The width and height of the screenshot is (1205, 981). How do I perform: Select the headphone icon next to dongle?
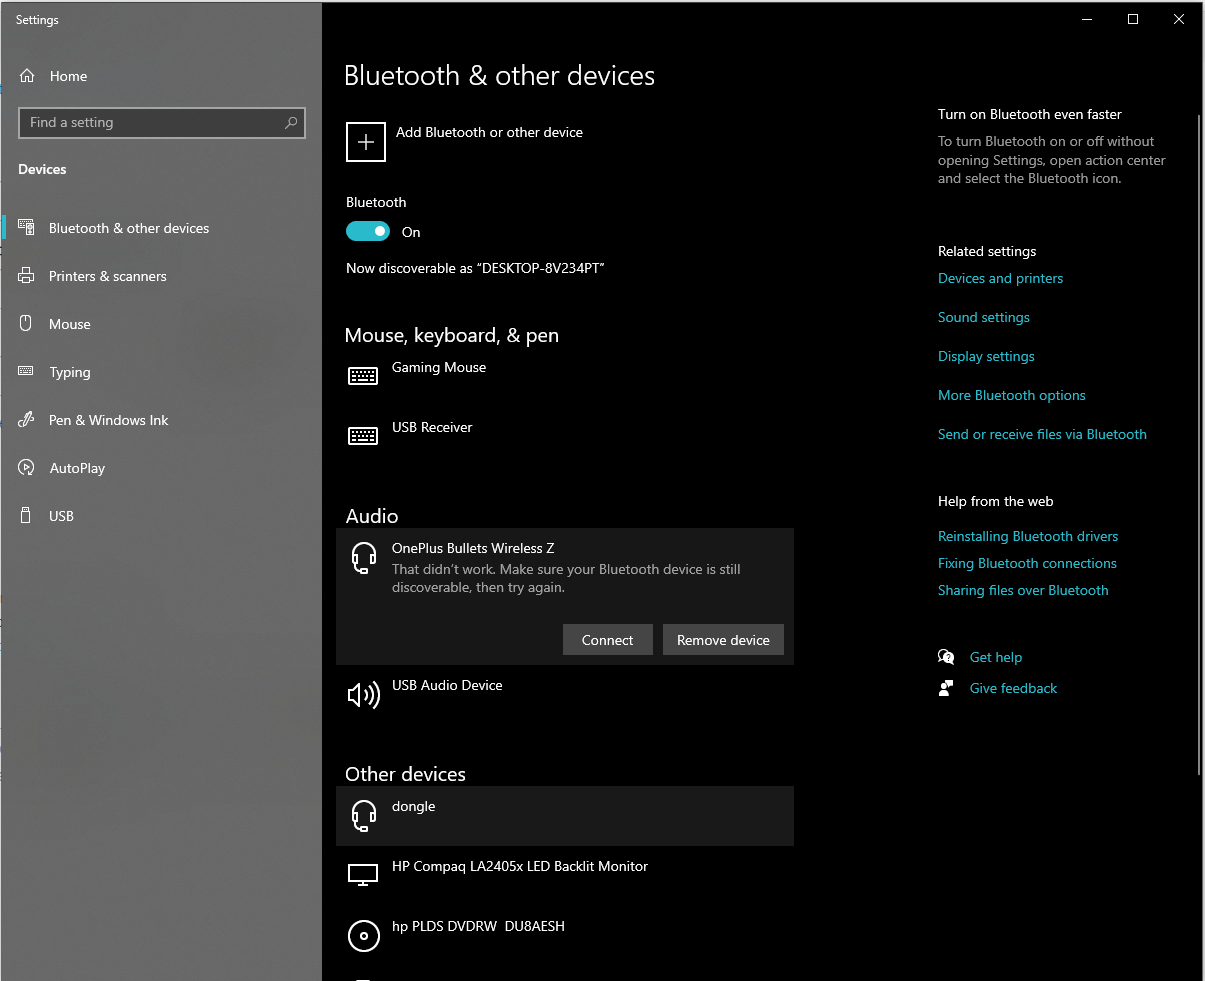pyautogui.click(x=363, y=815)
